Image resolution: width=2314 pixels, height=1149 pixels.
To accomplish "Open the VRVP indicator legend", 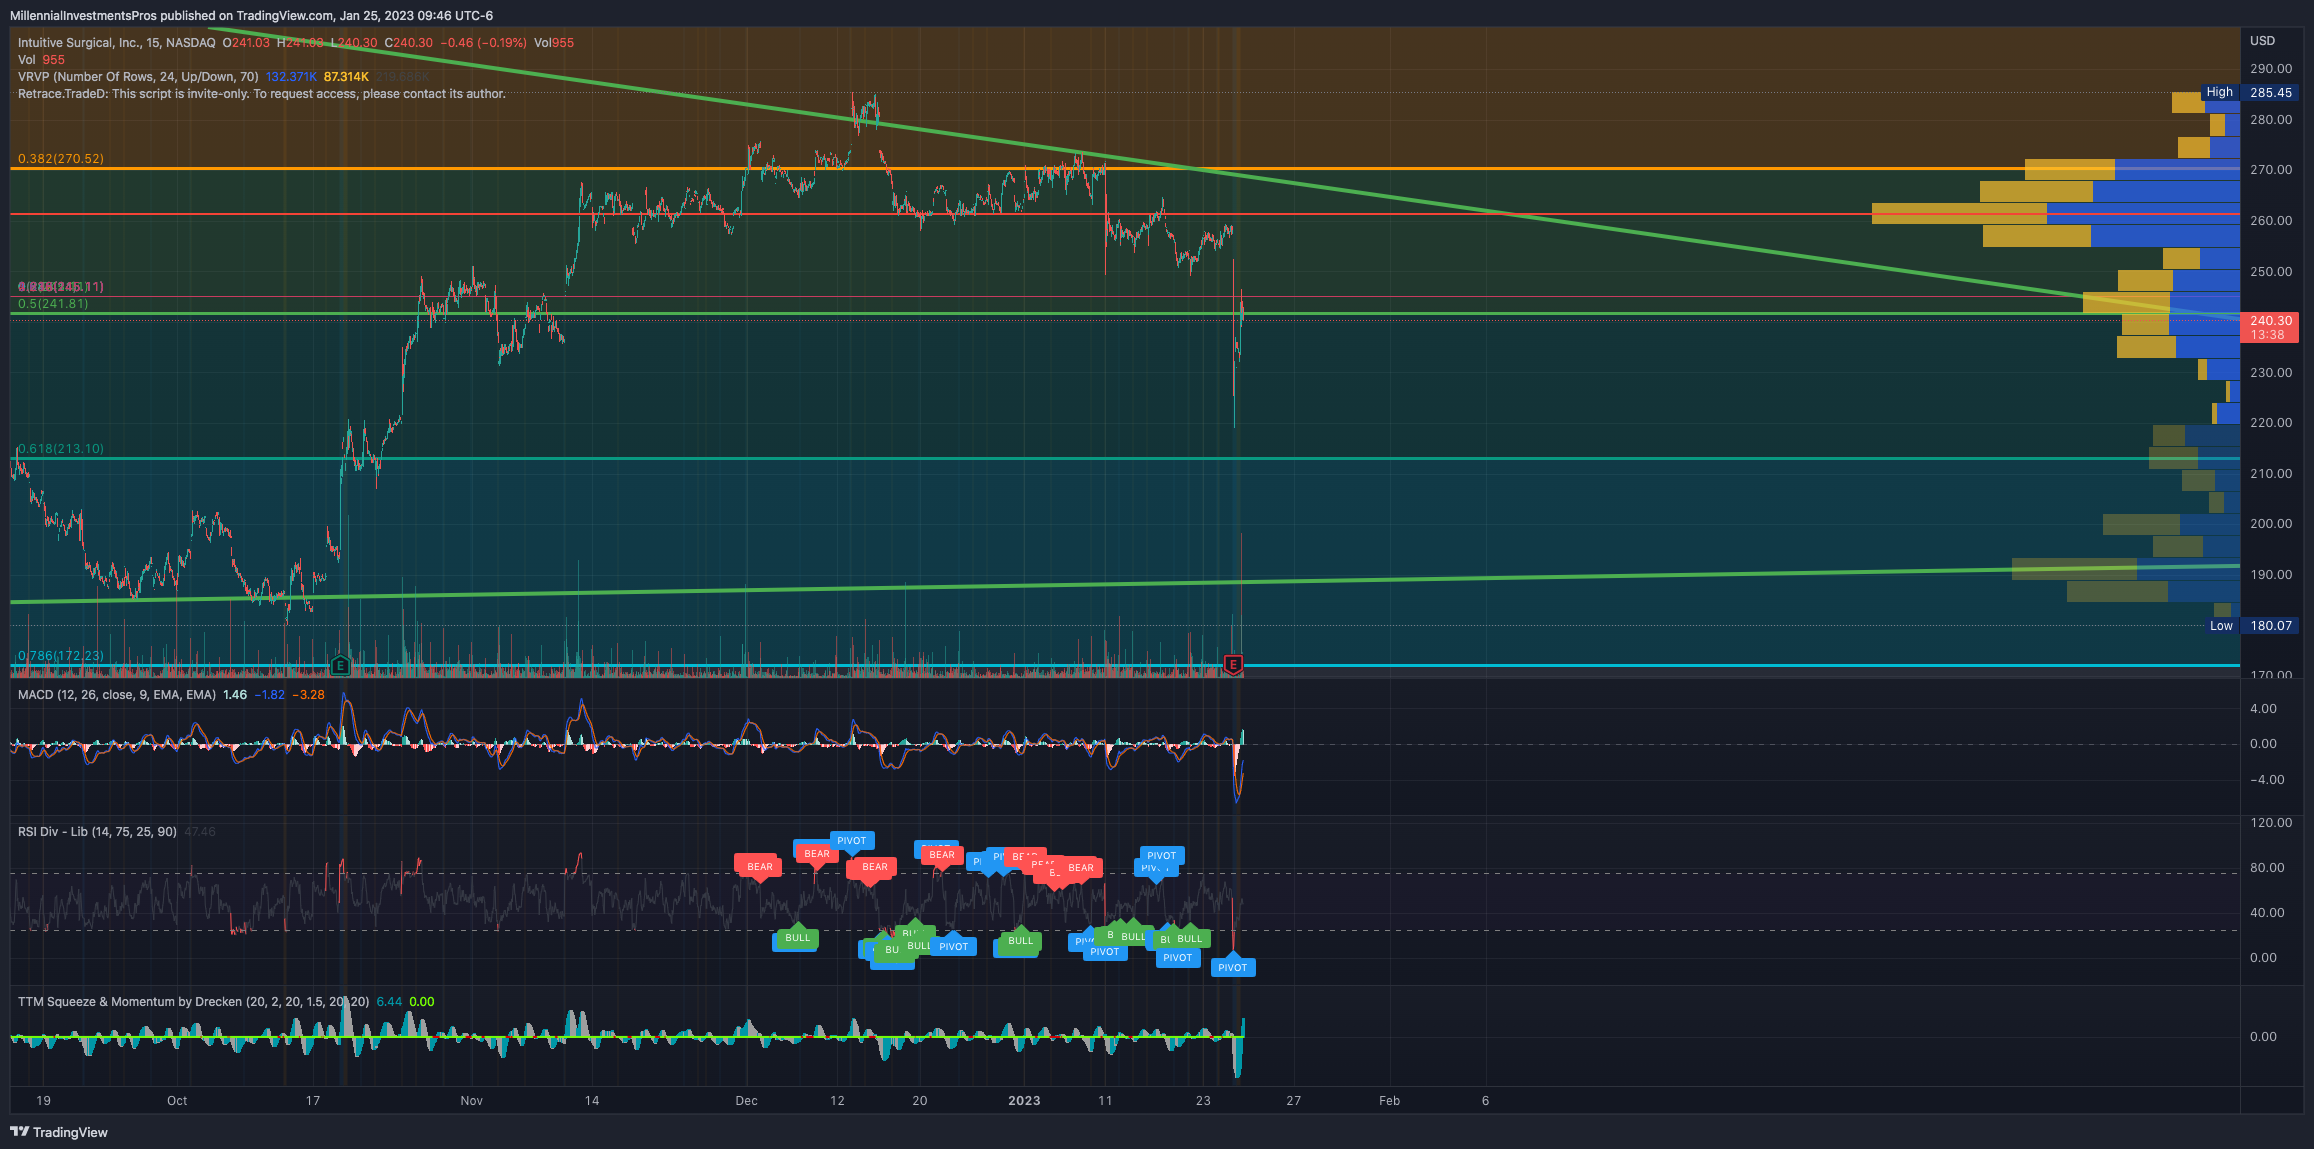I will pos(138,76).
